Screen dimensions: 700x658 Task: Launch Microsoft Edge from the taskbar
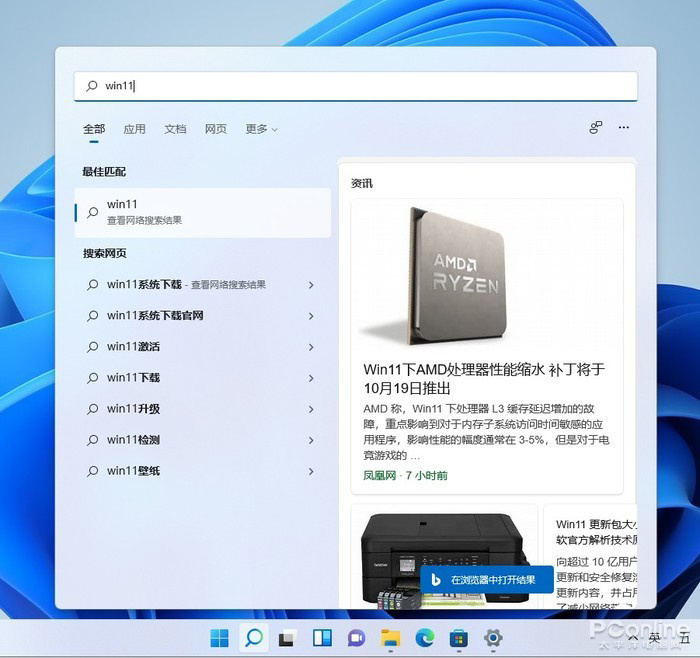(x=424, y=638)
